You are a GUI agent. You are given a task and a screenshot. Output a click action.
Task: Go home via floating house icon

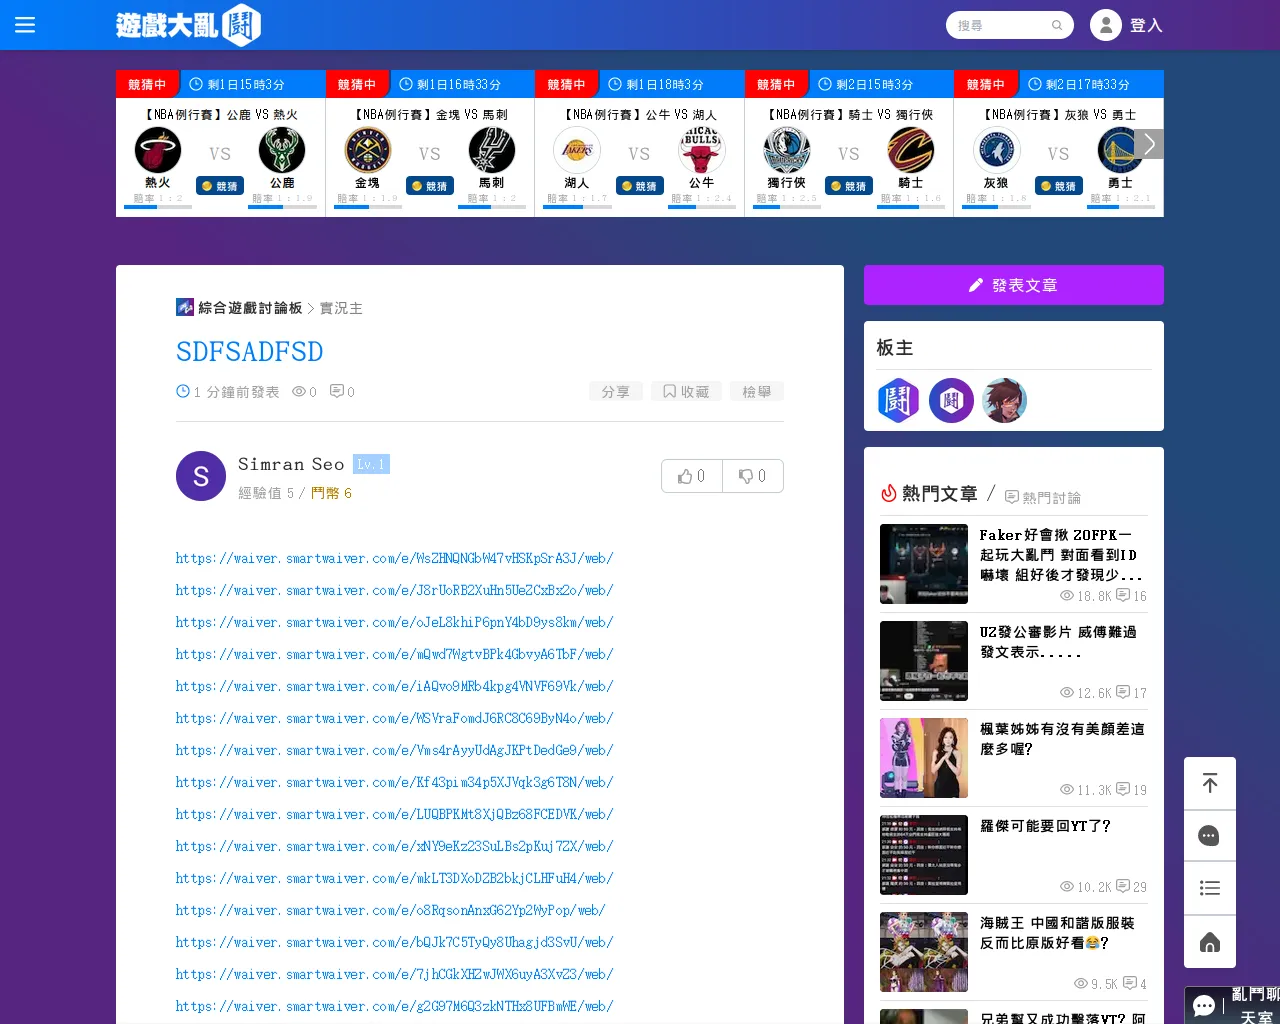coord(1209,942)
